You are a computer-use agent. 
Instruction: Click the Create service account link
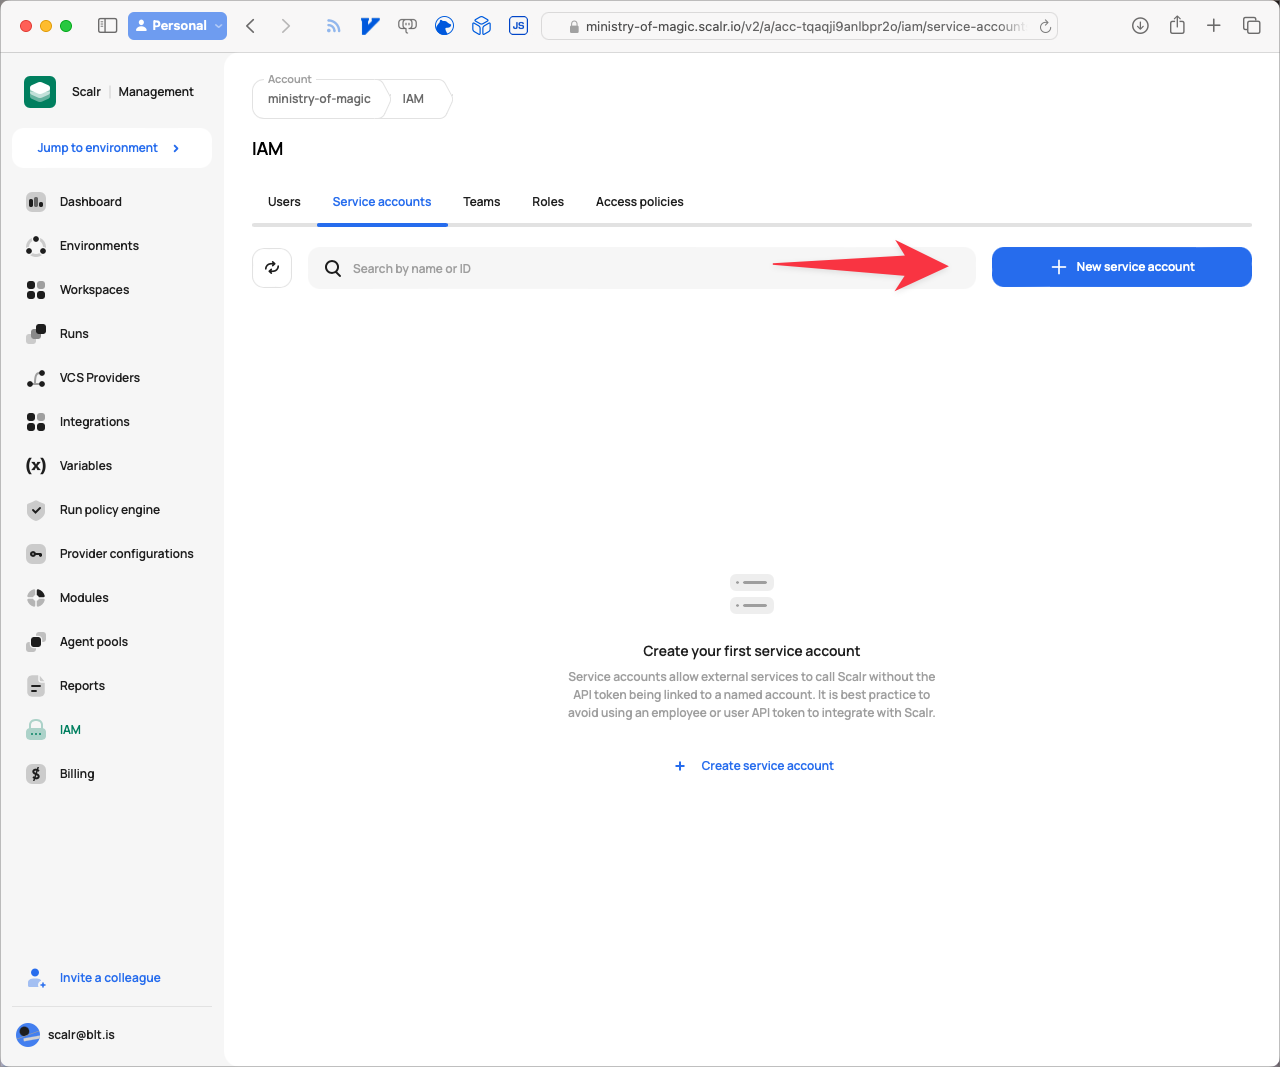(754, 766)
